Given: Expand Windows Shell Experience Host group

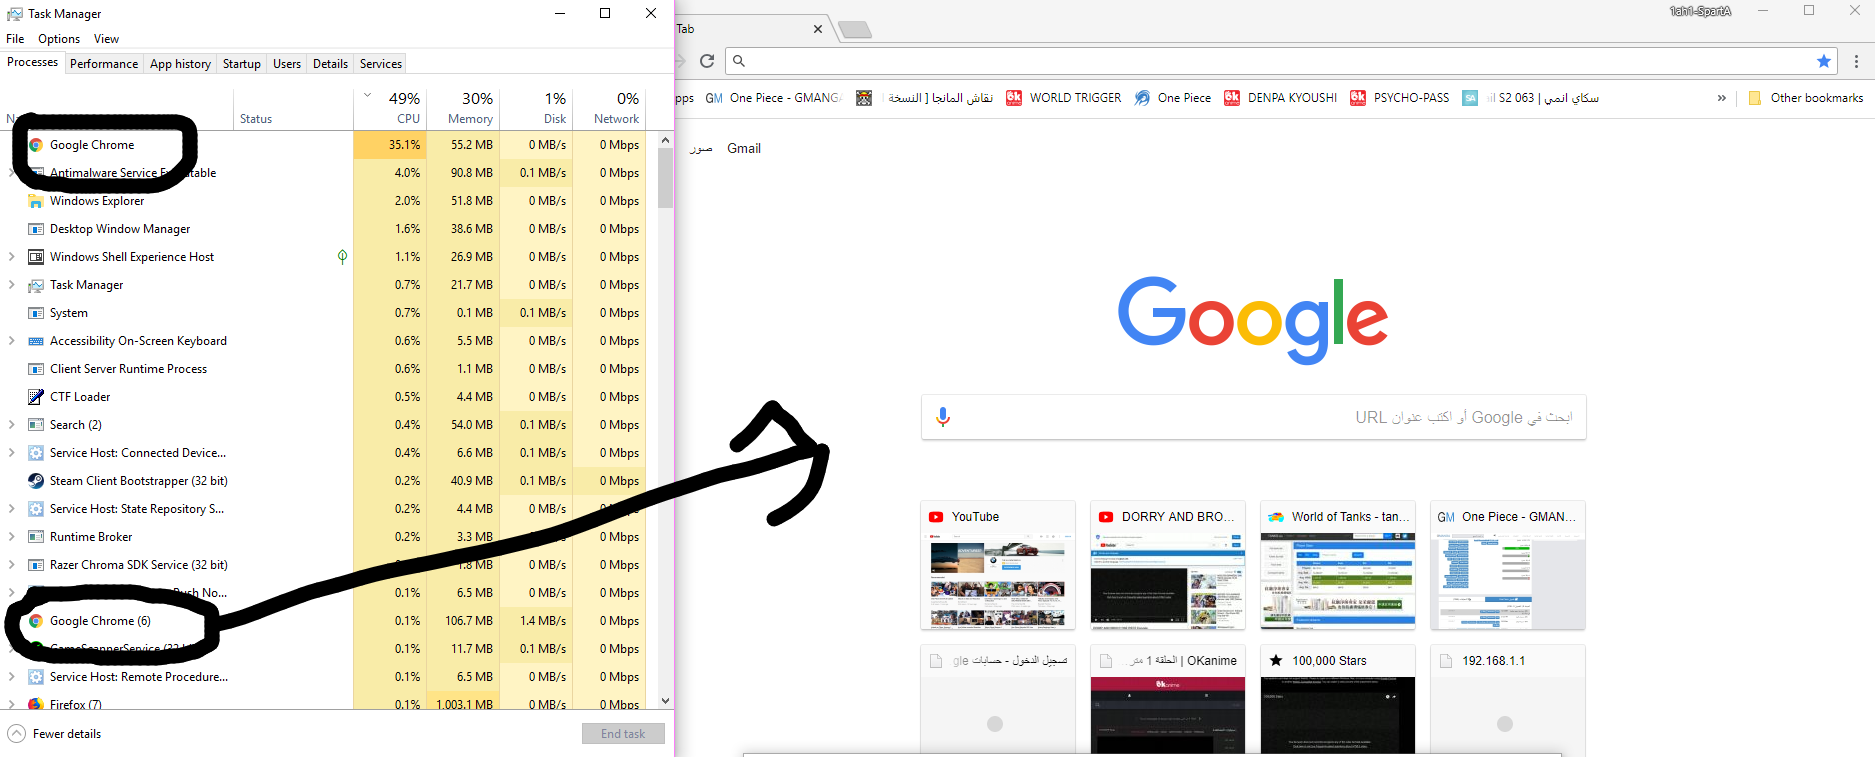Looking at the screenshot, I should click(12, 257).
